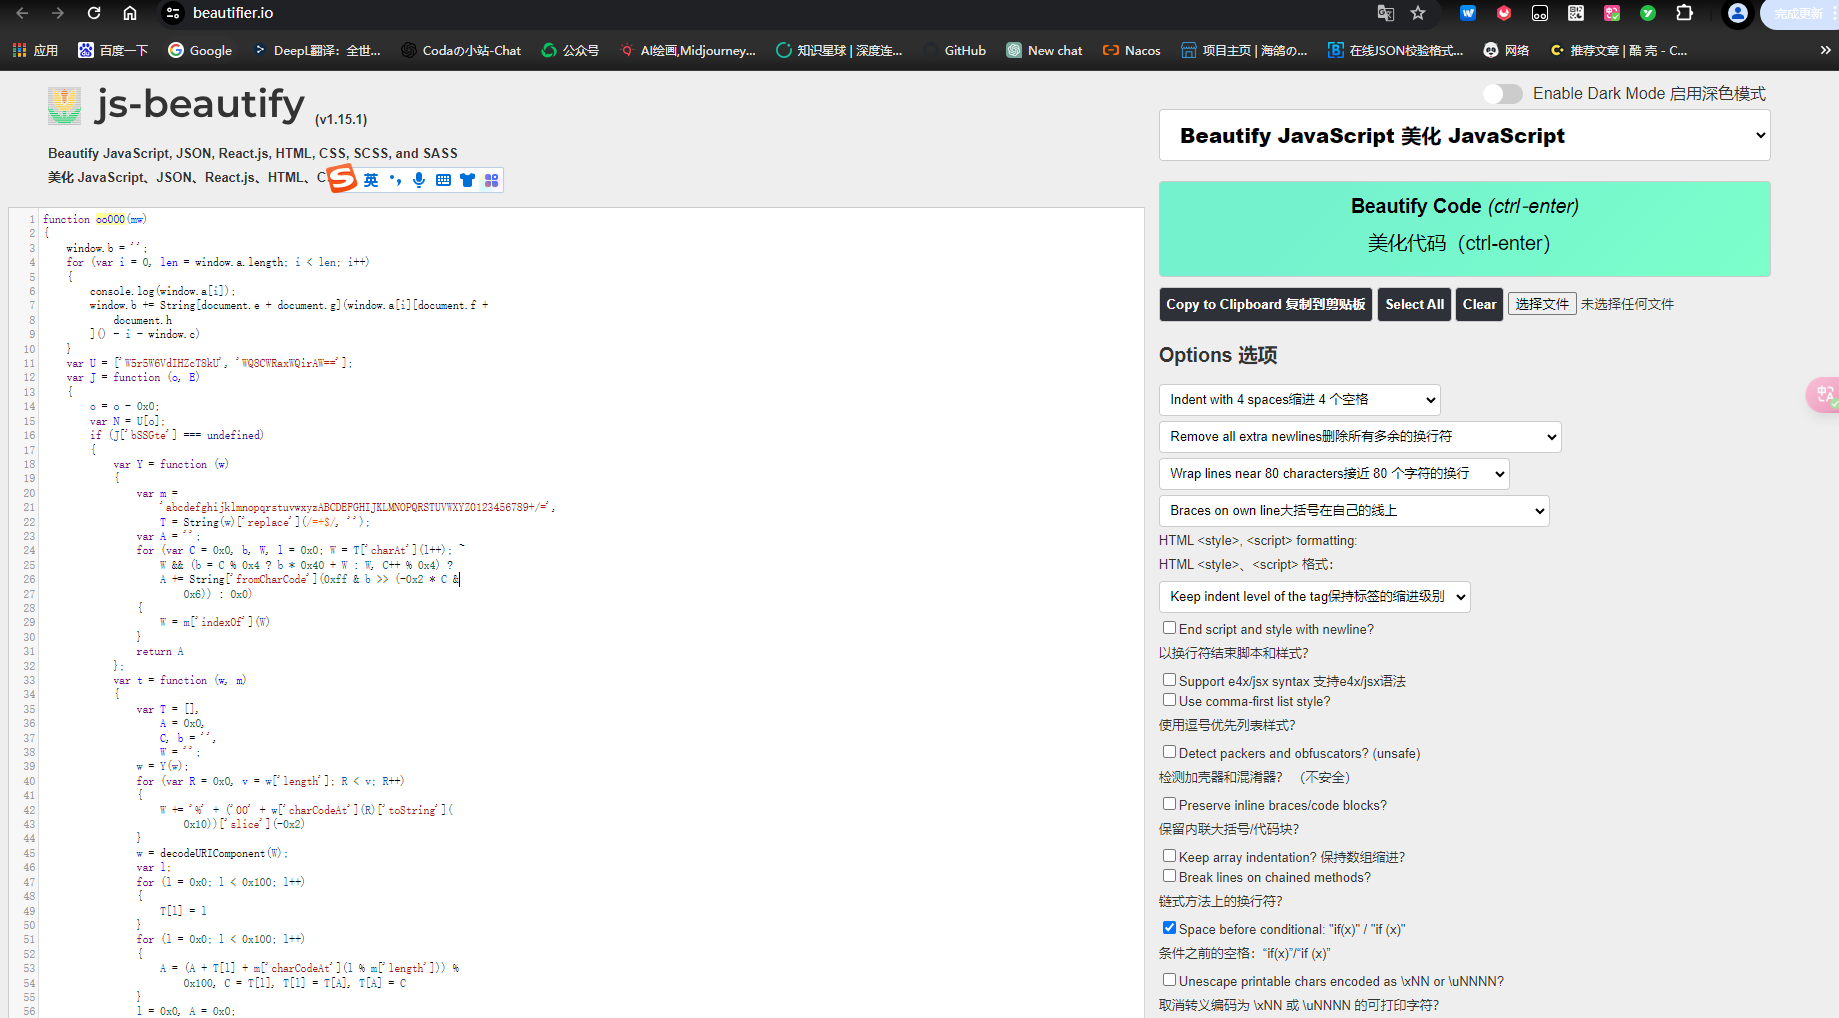1839x1018 pixels.
Task: Click the Clear button
Action: [x=1479, y=304]
